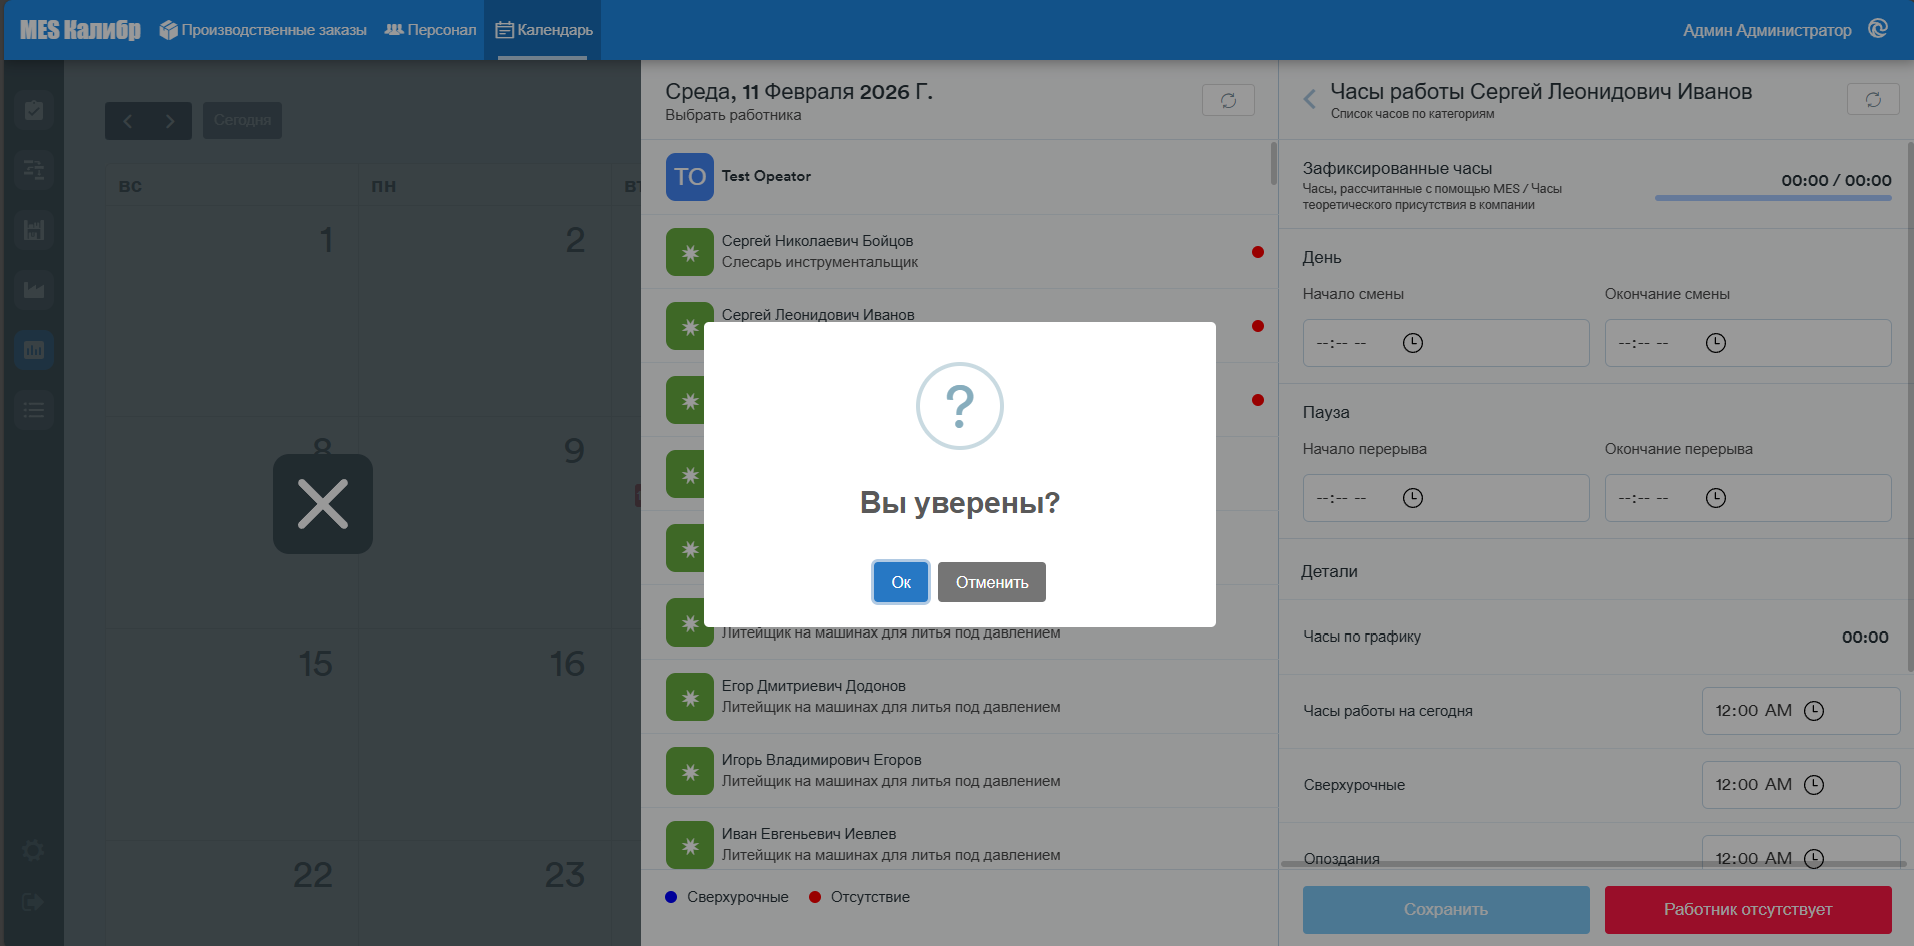
Task: Click the Часы по графику value 00:00
Action: pyautogui.click(x=1865, y=637)
